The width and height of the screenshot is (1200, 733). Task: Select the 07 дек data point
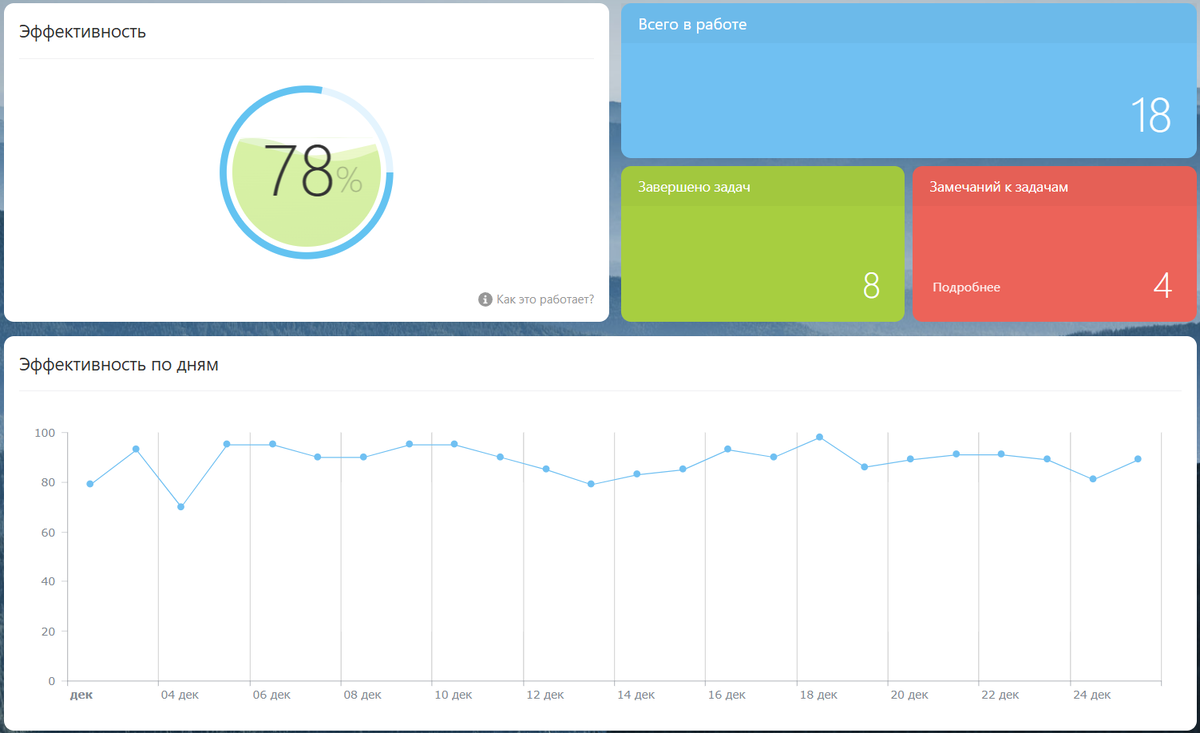[318, 457]
